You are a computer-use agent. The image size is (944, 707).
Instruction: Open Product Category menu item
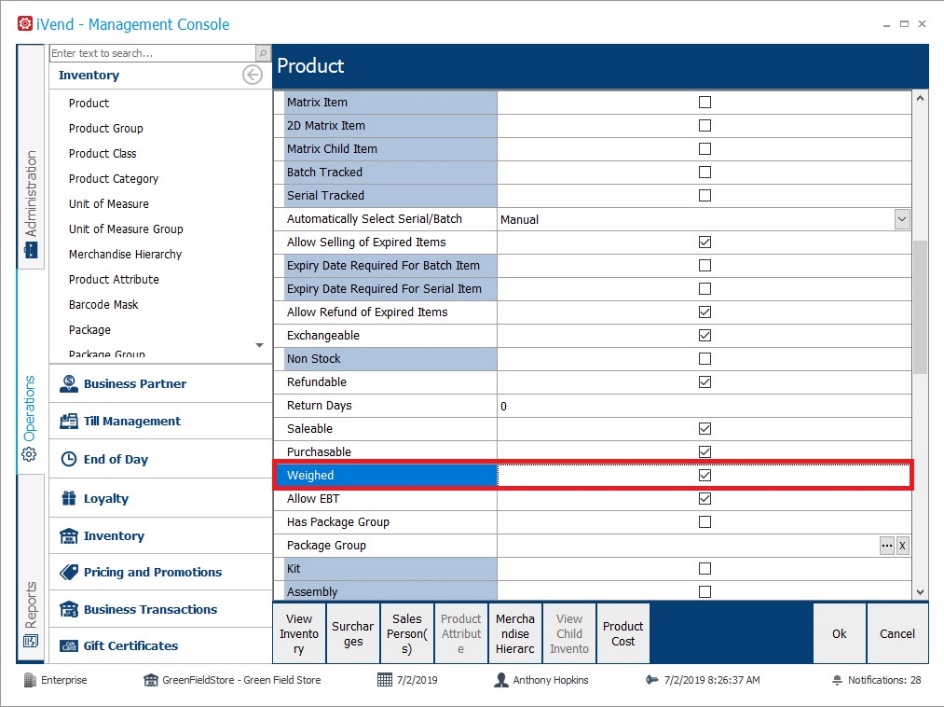113,179
